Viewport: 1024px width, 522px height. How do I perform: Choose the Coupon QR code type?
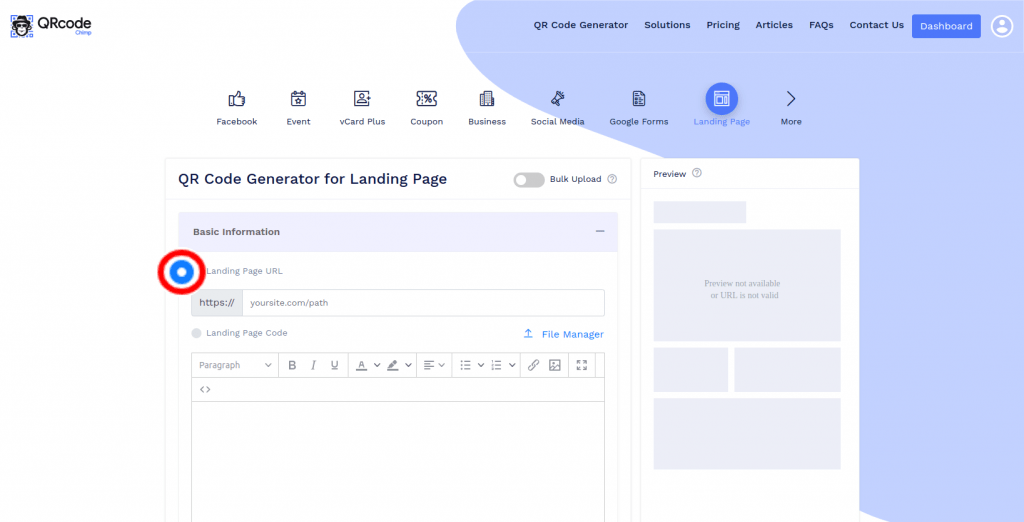(x=426, y=108)
